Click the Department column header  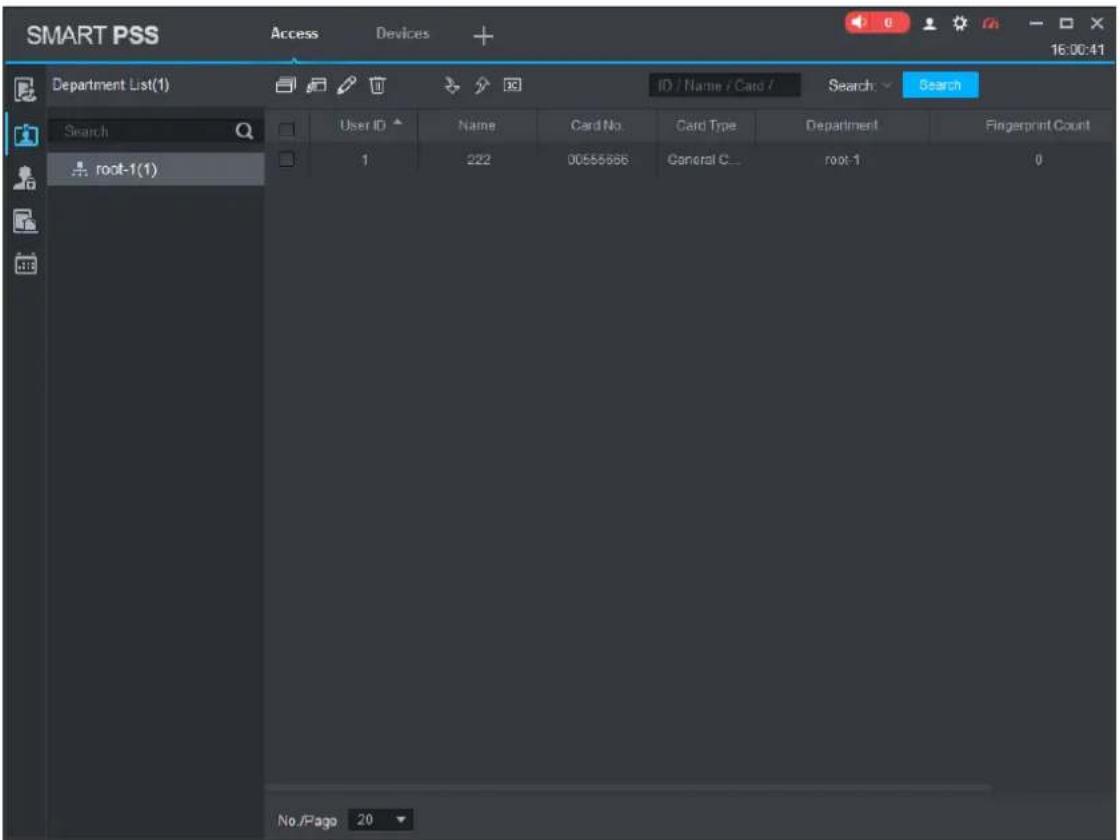pyautogui.click(x=842, y=125)
